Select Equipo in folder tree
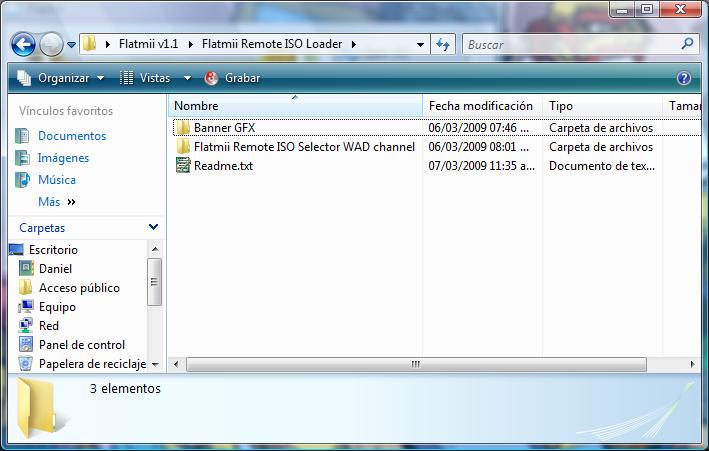The height and width of the screenshot is (451, 709). point(57,307)
